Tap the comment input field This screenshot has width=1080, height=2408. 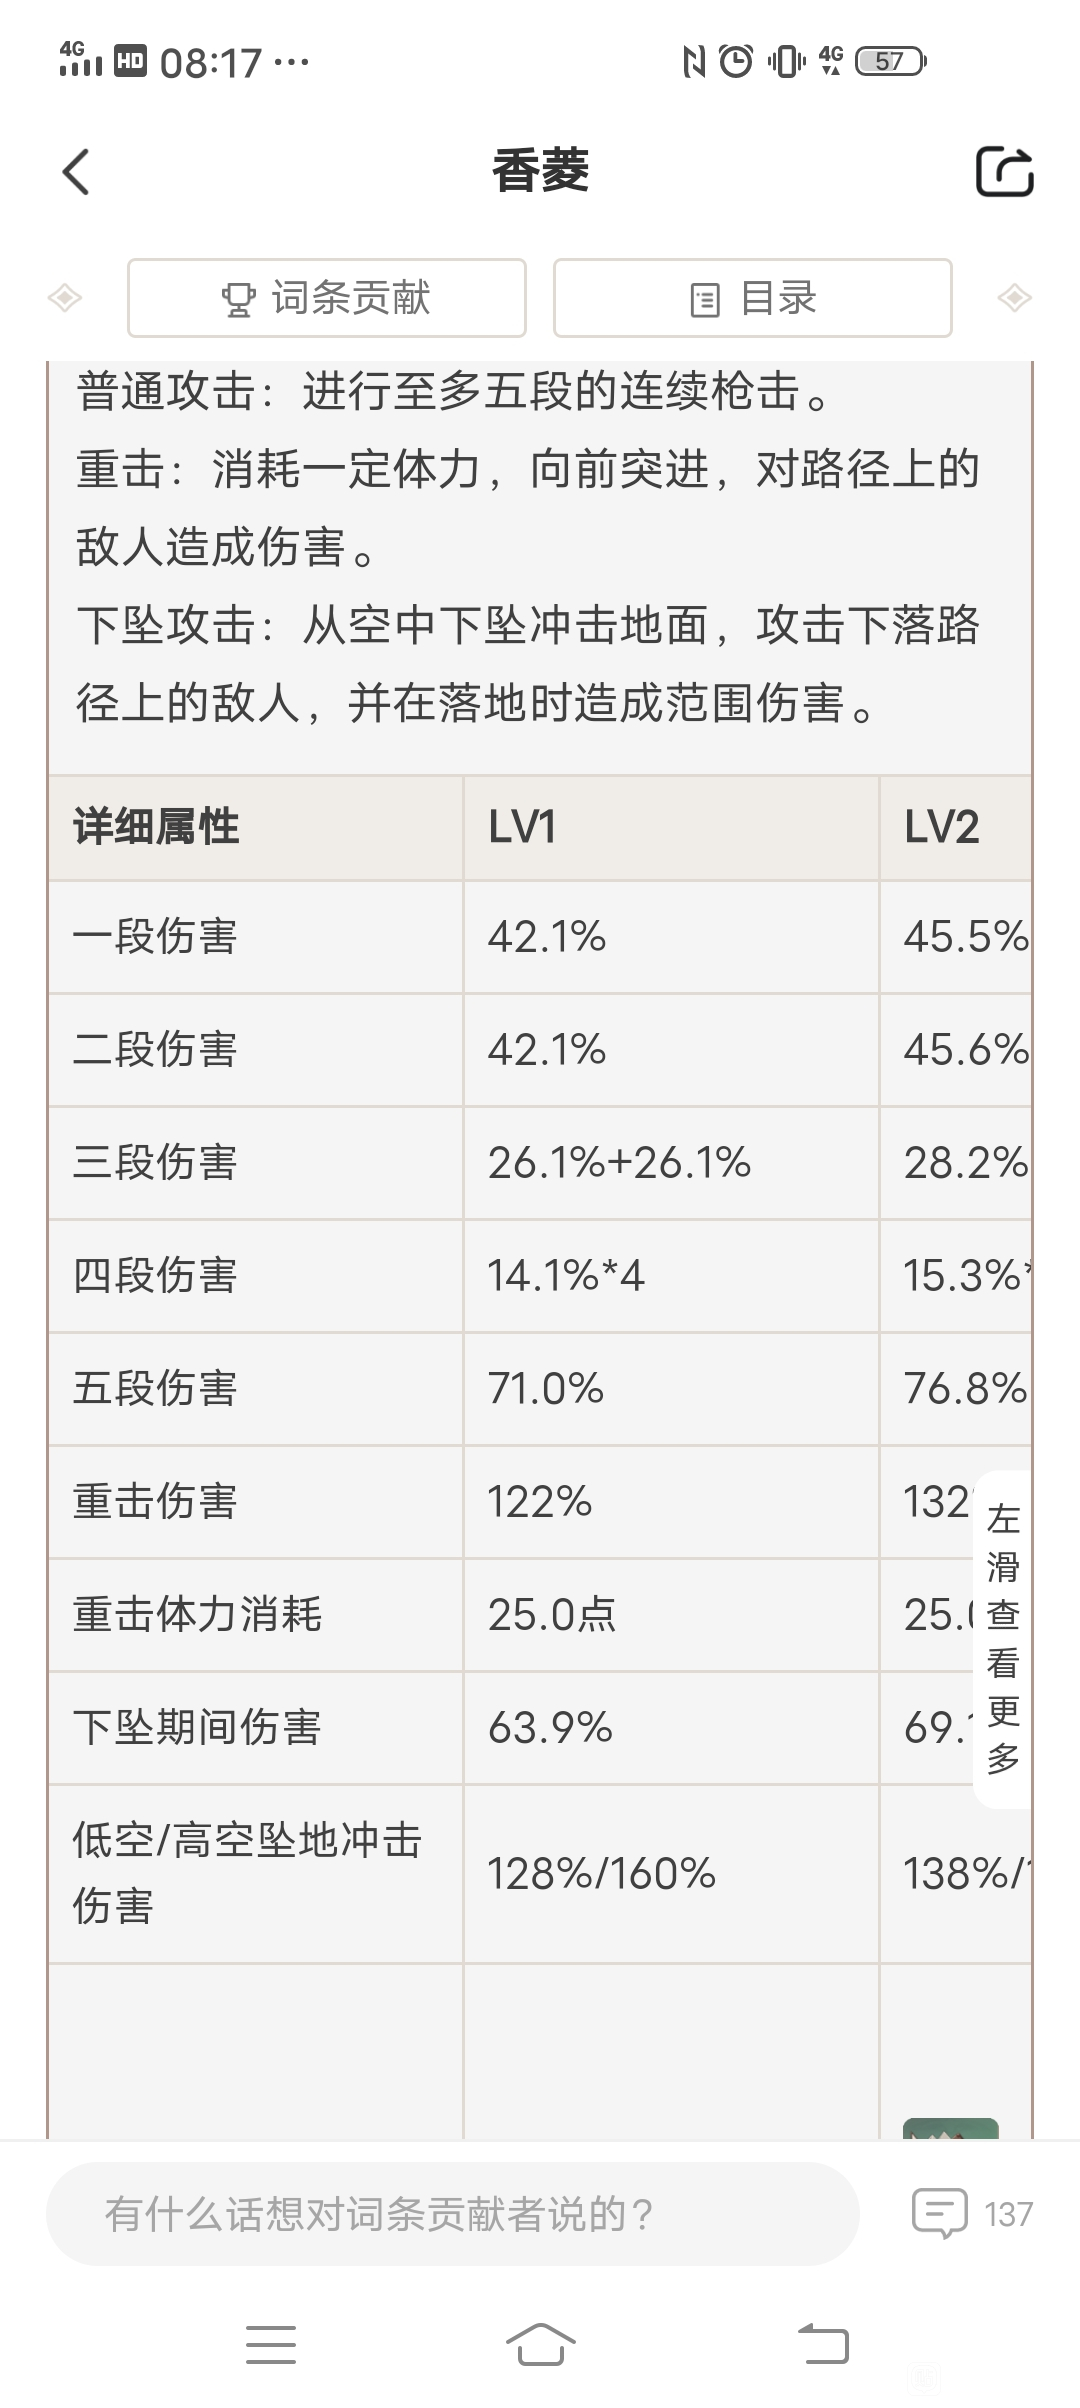click(453, 2214)
